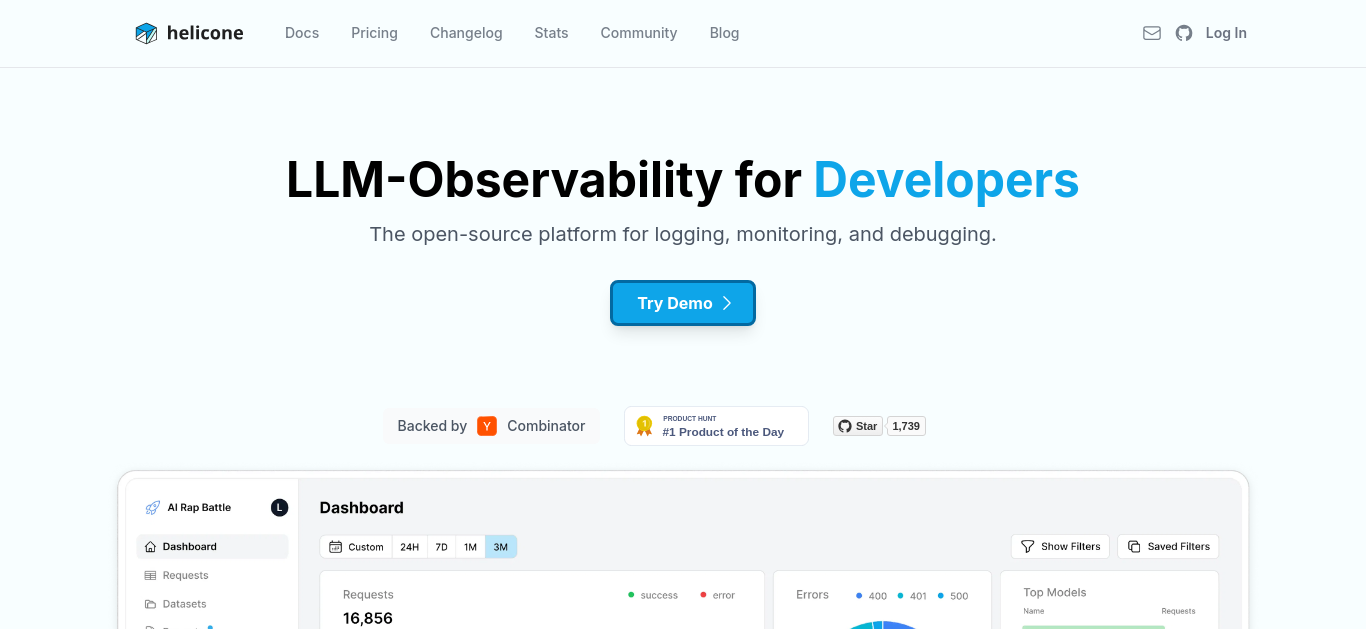Click the L user avatar circle
The height and width of the screenshot is (629, 1366).
[x=279, y=508]
